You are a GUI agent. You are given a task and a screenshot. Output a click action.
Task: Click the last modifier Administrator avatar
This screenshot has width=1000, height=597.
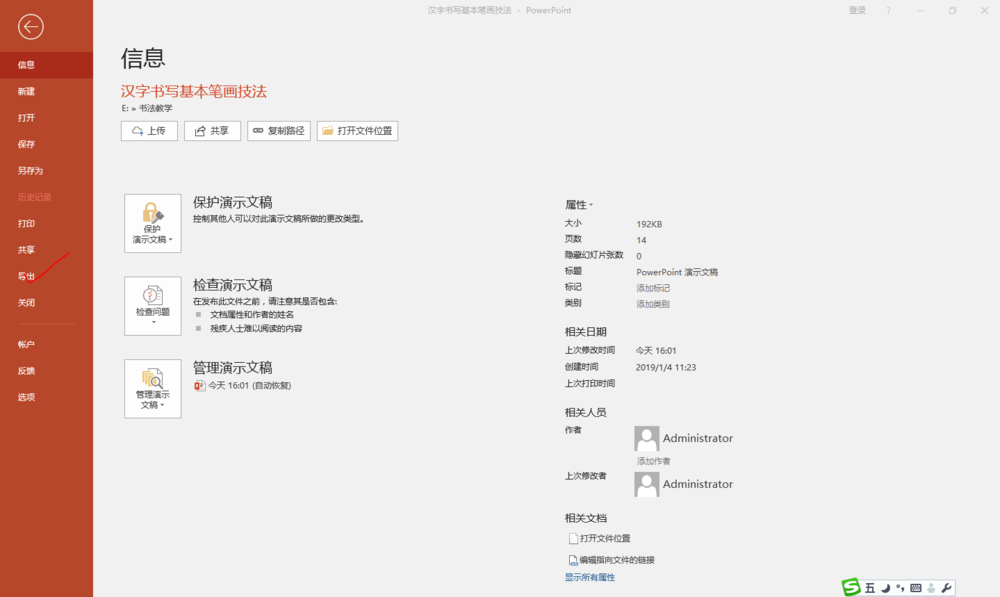(647, 484)
